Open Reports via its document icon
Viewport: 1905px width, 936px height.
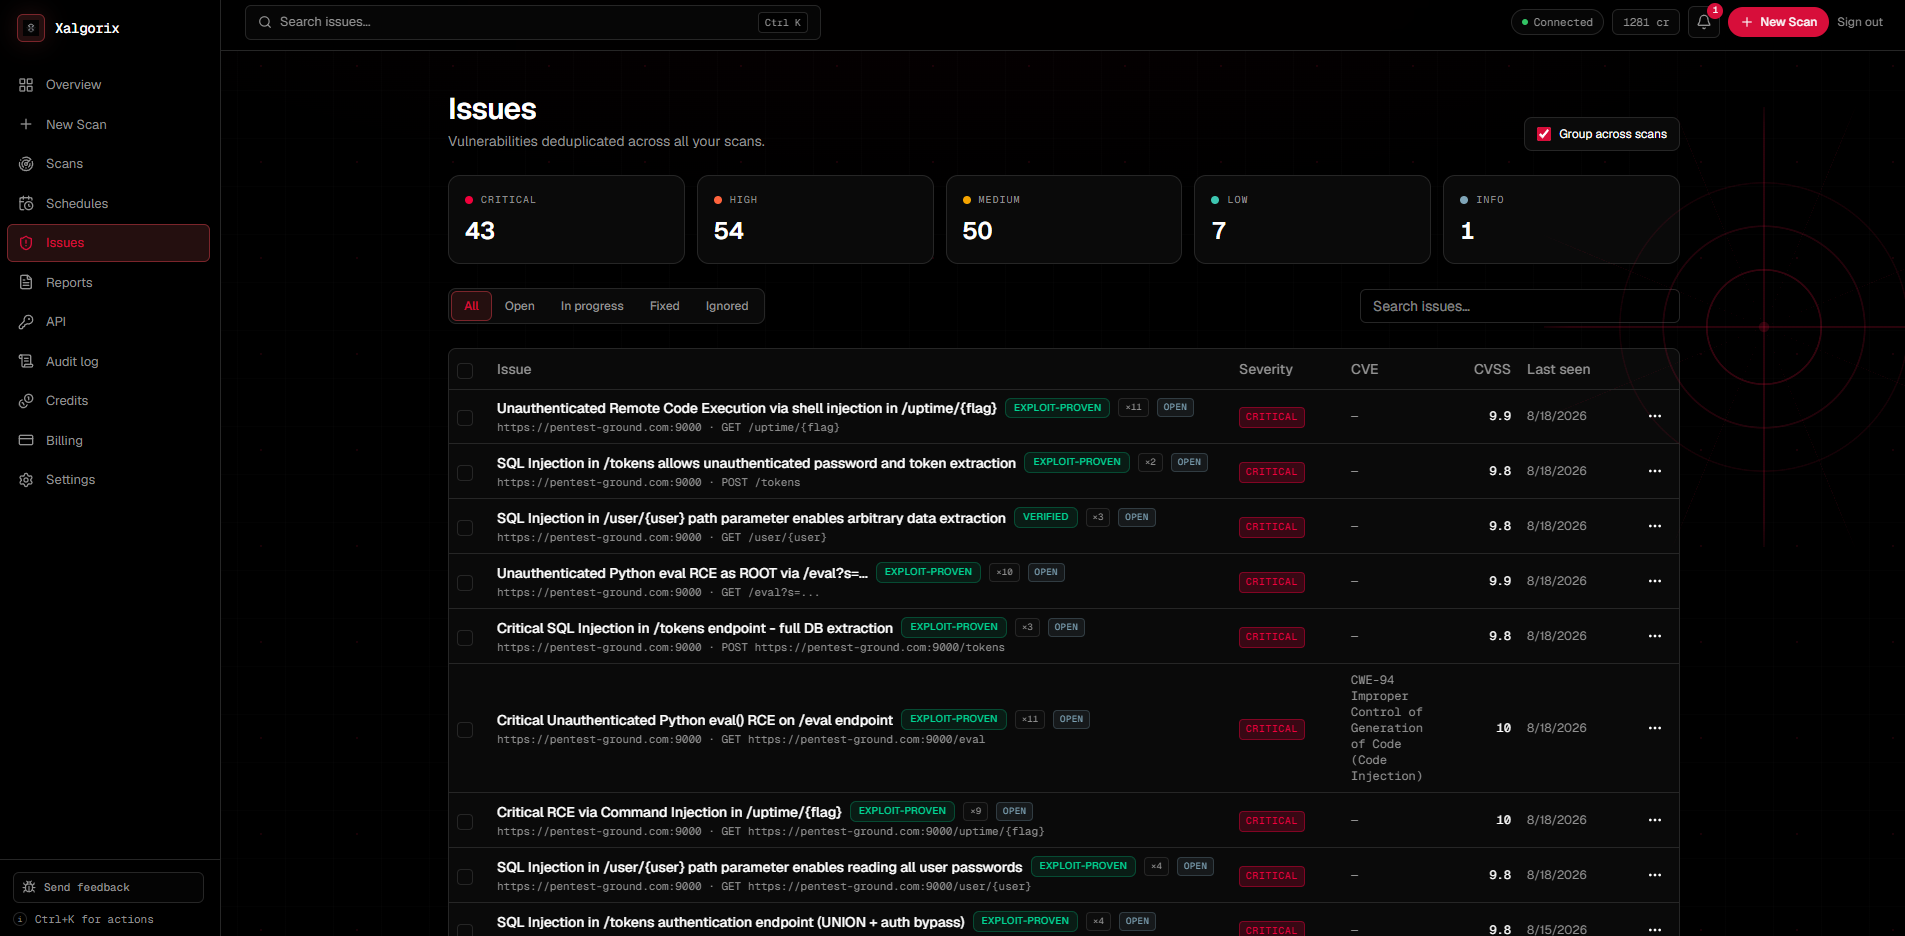coord(26,282)
